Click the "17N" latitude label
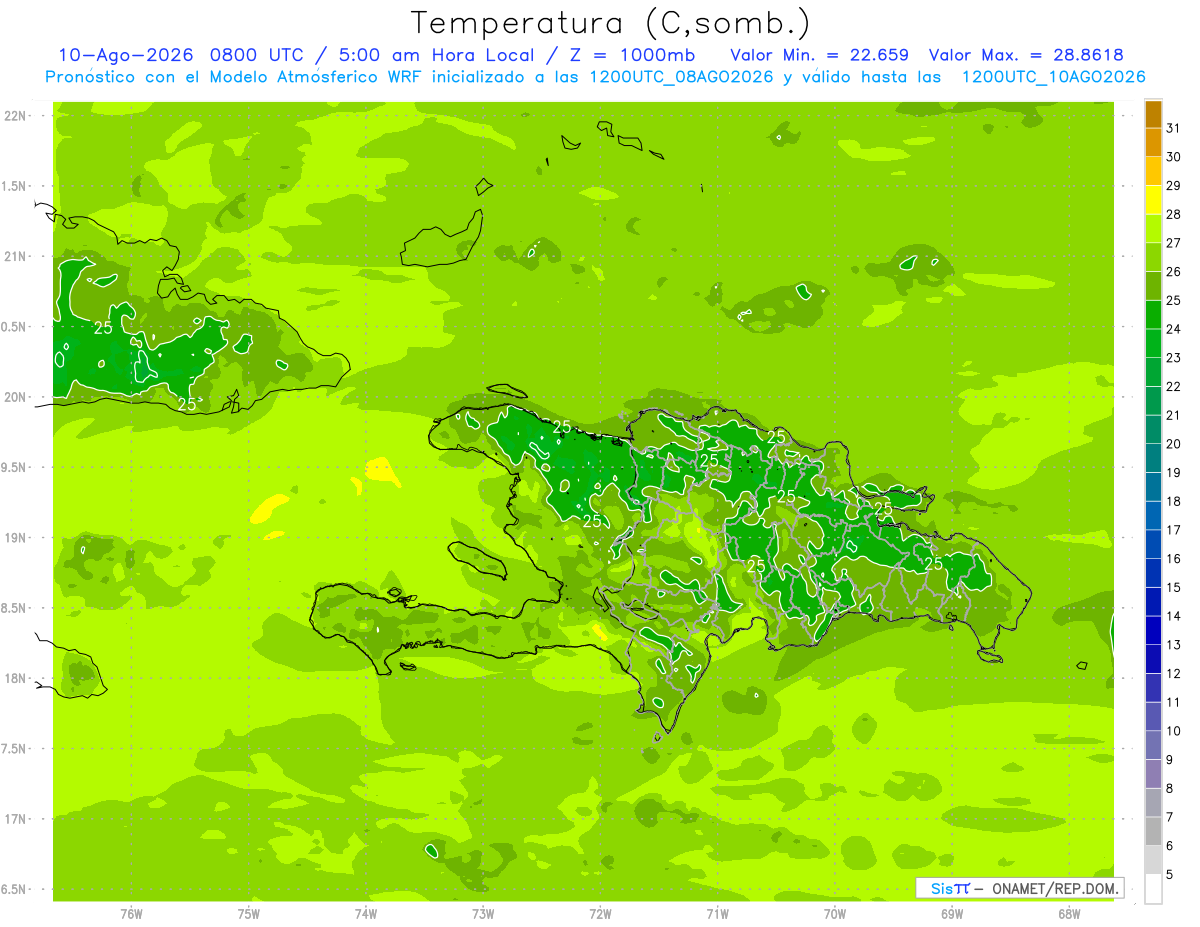 click(16, 820)
